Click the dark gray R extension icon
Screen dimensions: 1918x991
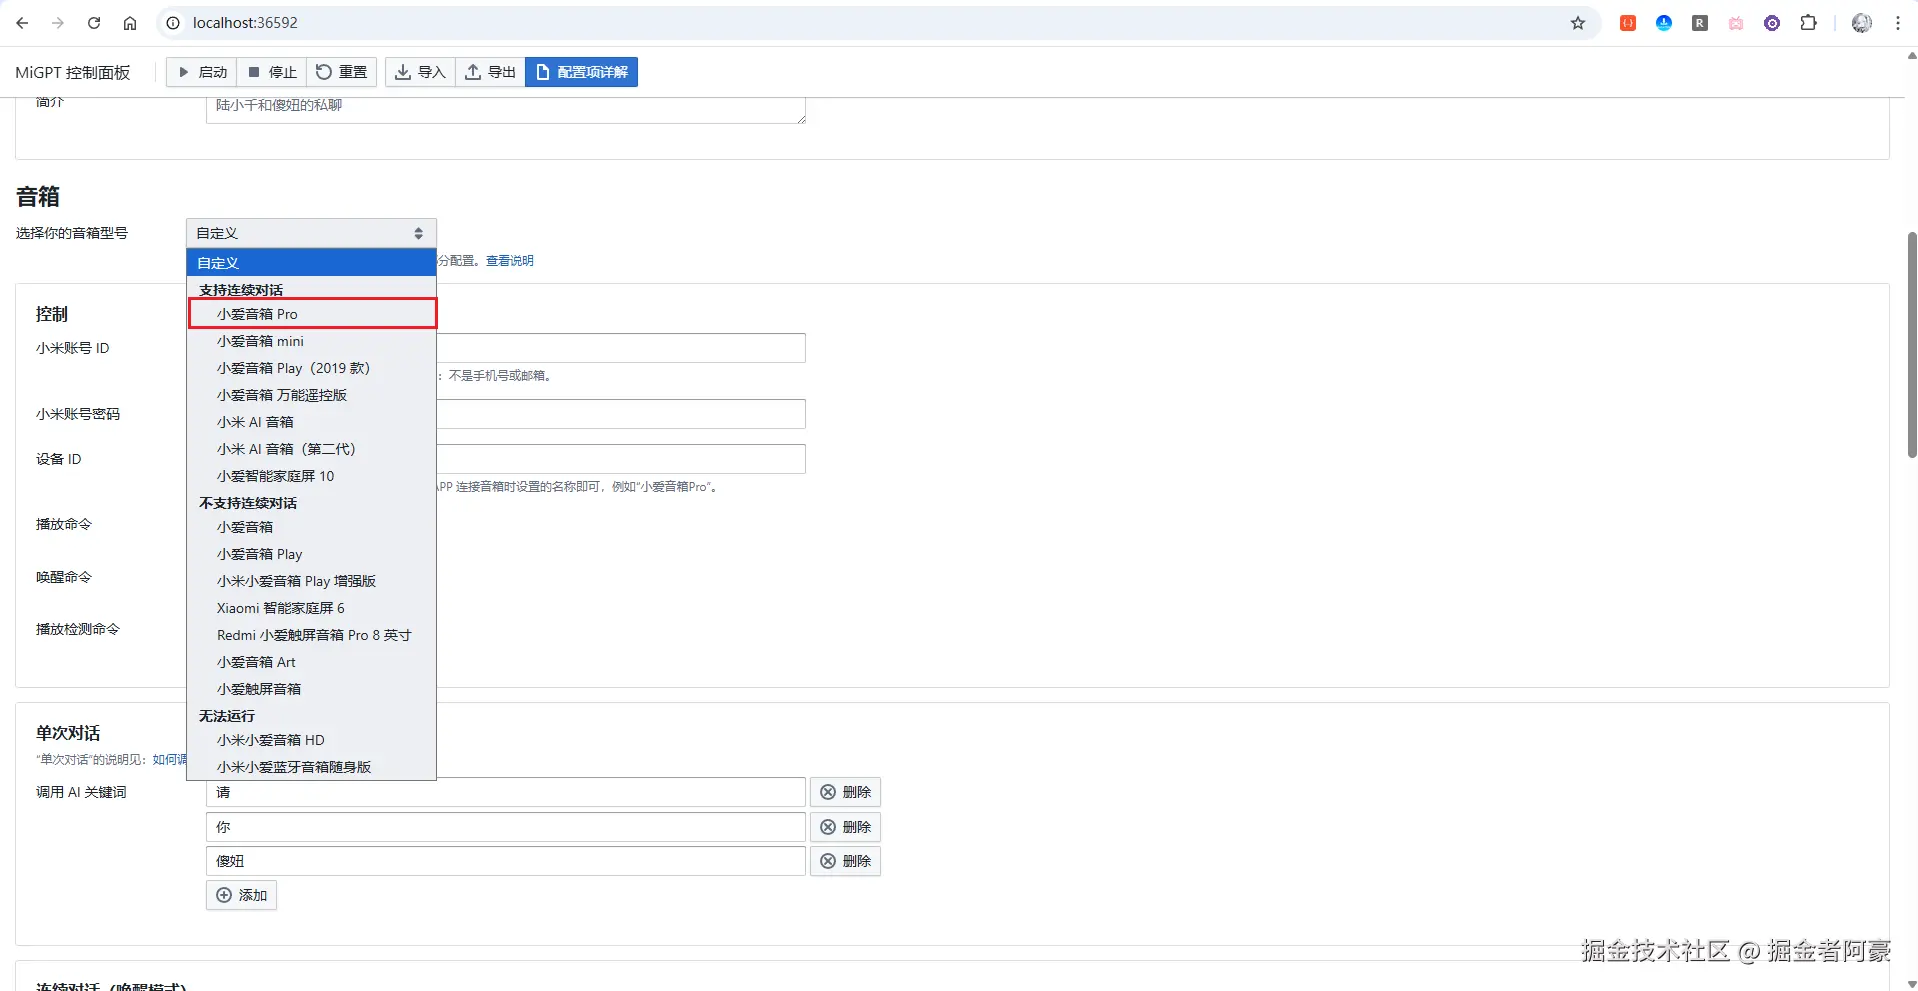tap(1700, 23)
